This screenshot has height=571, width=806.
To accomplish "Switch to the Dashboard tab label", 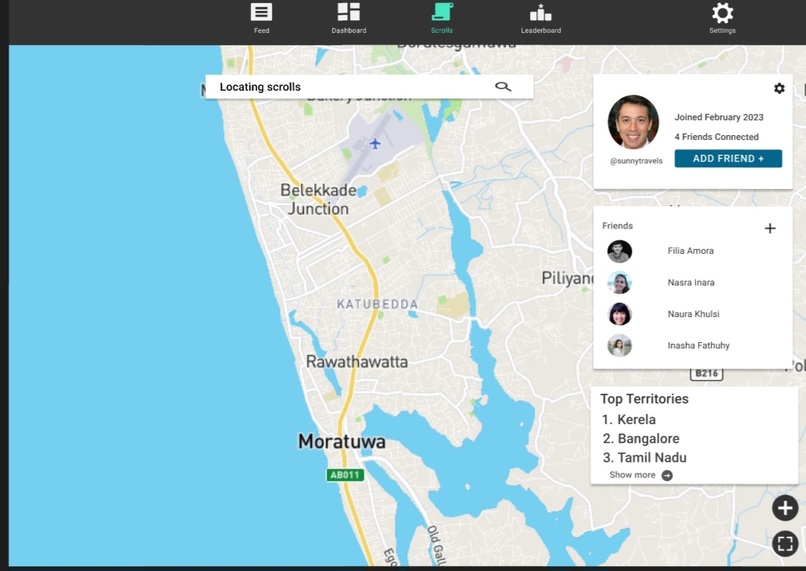I will point(349,31).
